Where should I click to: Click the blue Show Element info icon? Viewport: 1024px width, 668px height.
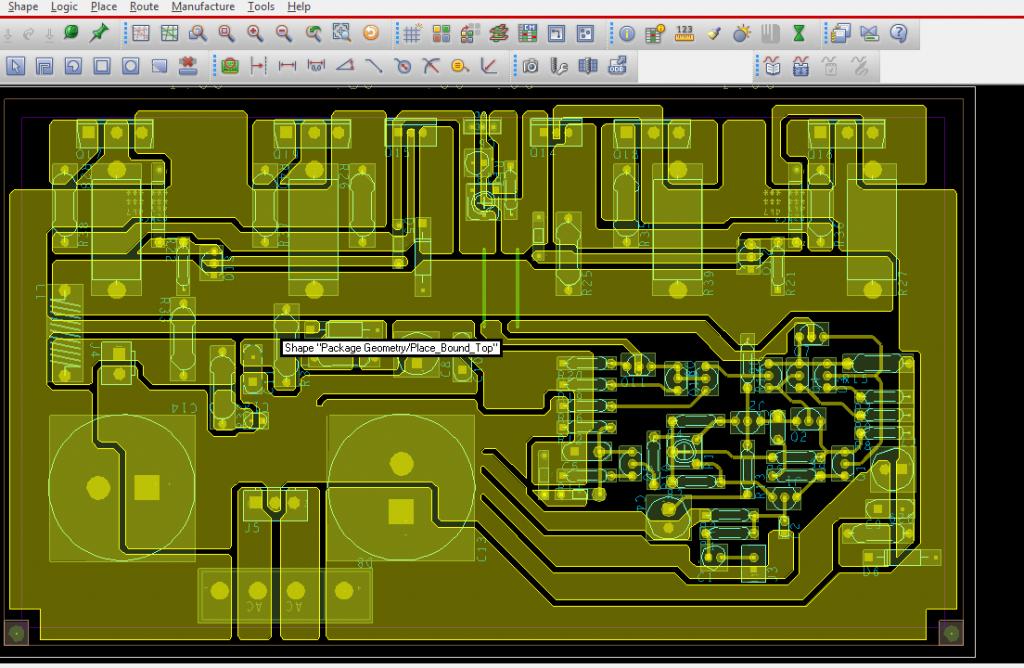click(627, 33)
